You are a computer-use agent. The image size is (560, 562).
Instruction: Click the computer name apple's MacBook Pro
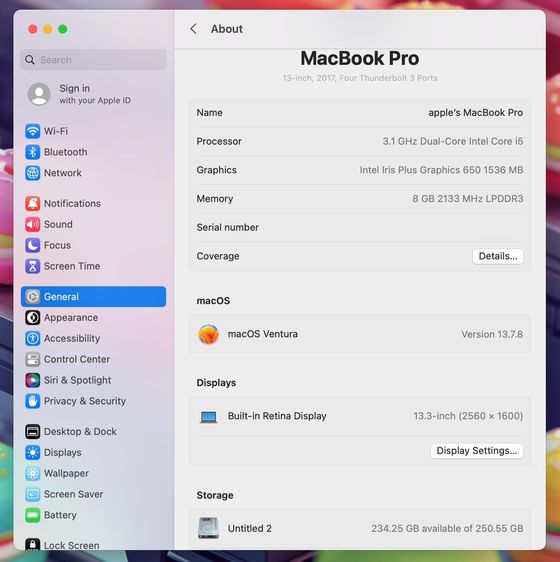(x=475, y=113)
